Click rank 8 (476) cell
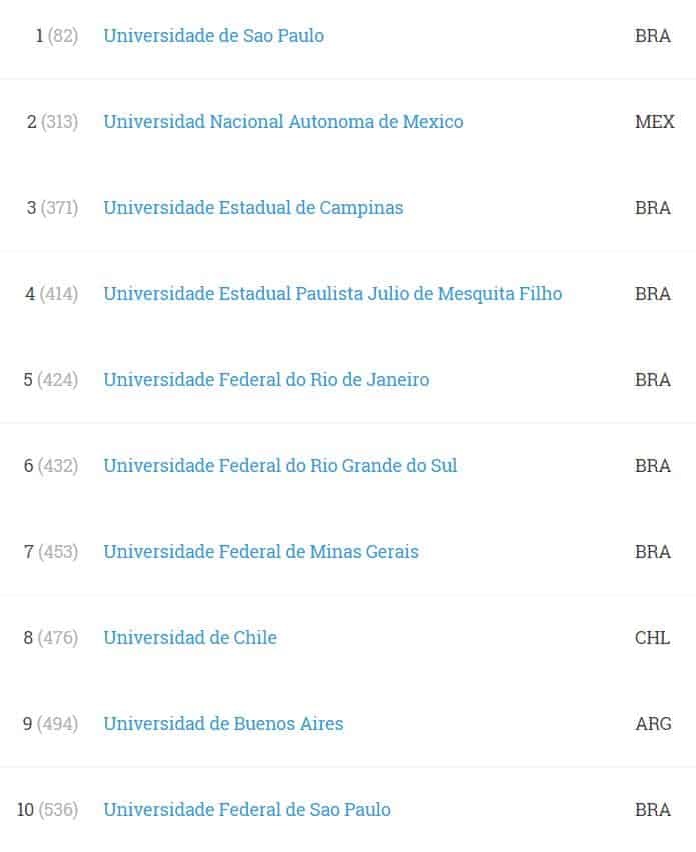696x852 pixels. pos(51,638)
